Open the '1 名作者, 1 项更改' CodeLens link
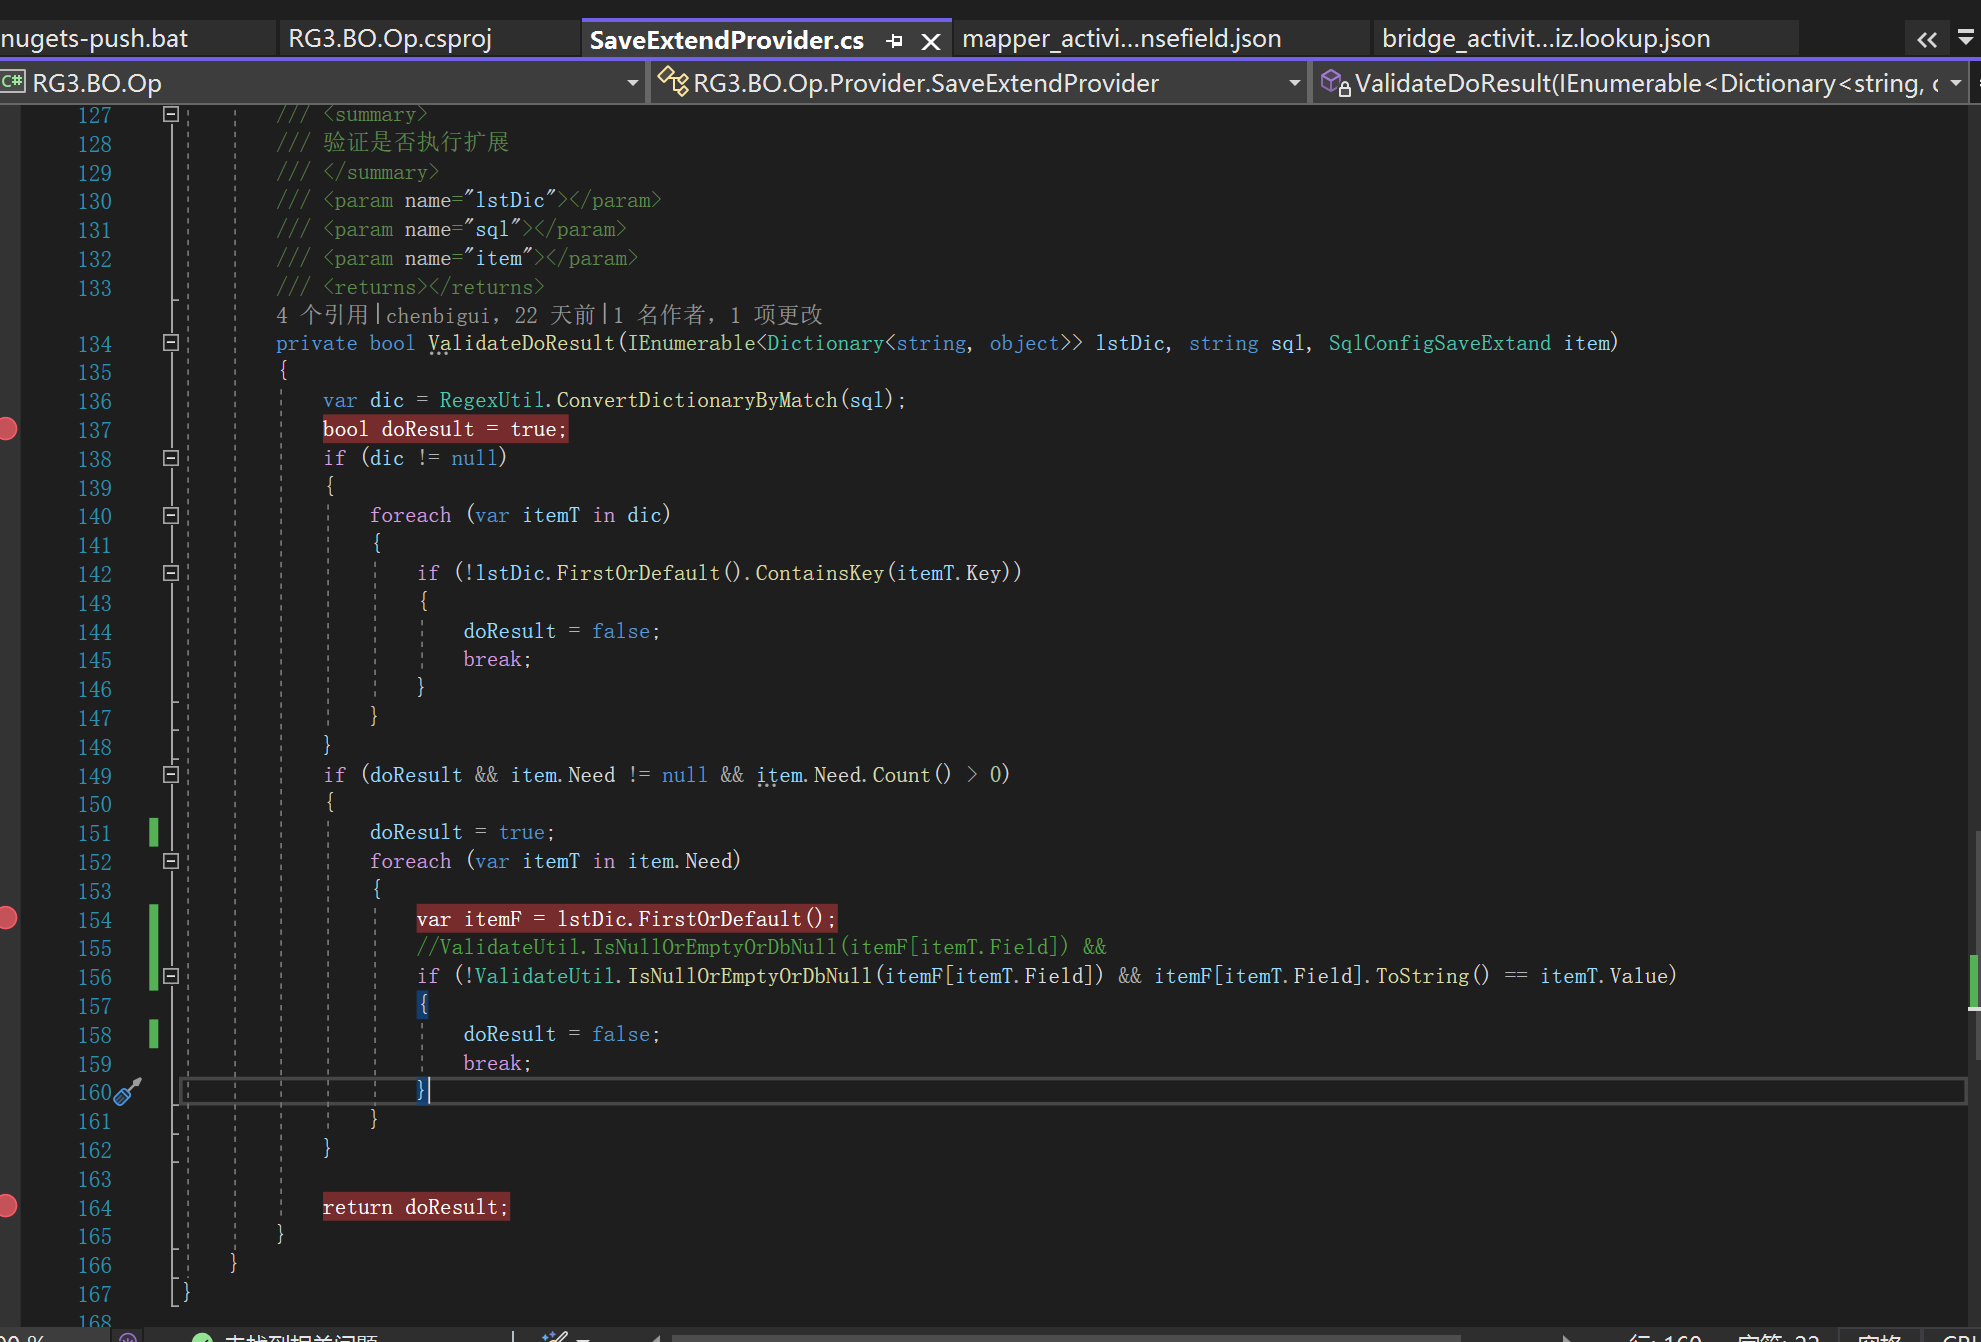 pyautogui.click(x=718, y=315)
